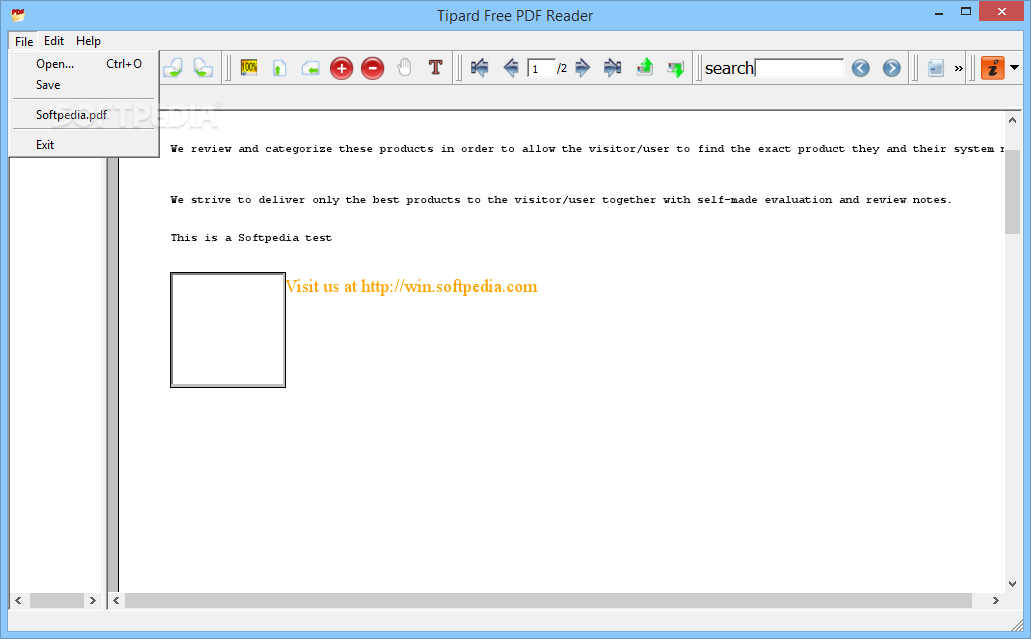The width and height of the screenshot is (1031, 639).
Task: Zoom in with the red plus button
Action: click(x=341, y=68)
